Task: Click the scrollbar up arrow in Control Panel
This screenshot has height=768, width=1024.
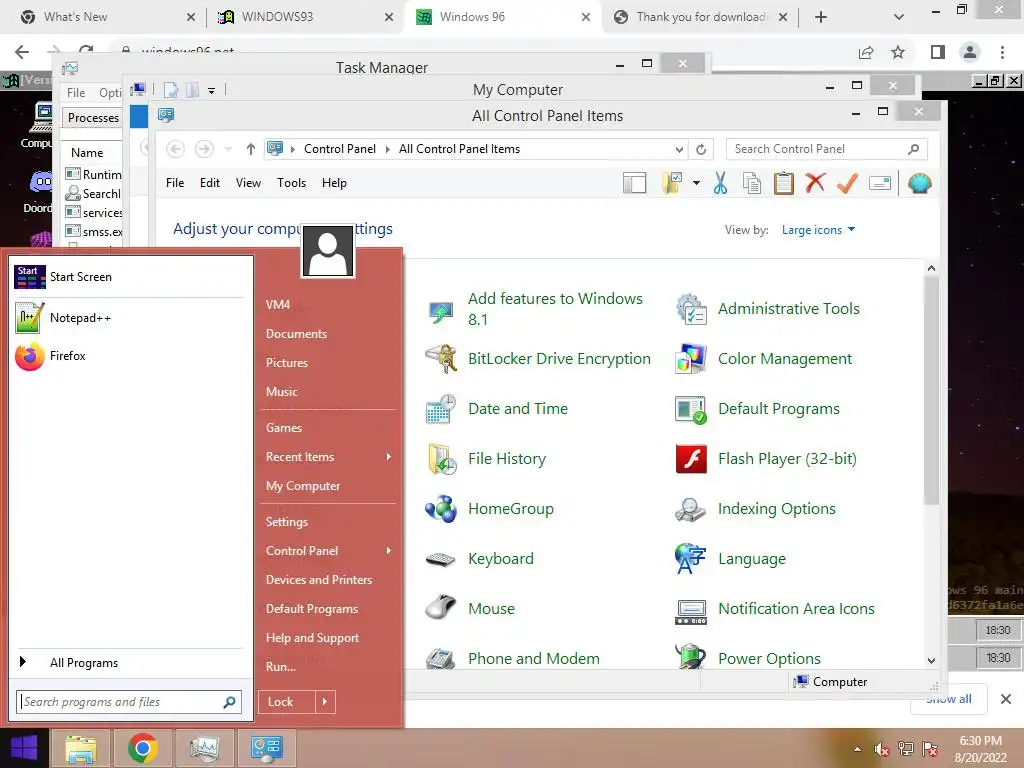Action: pyautogui.click(x=931, y=268)
